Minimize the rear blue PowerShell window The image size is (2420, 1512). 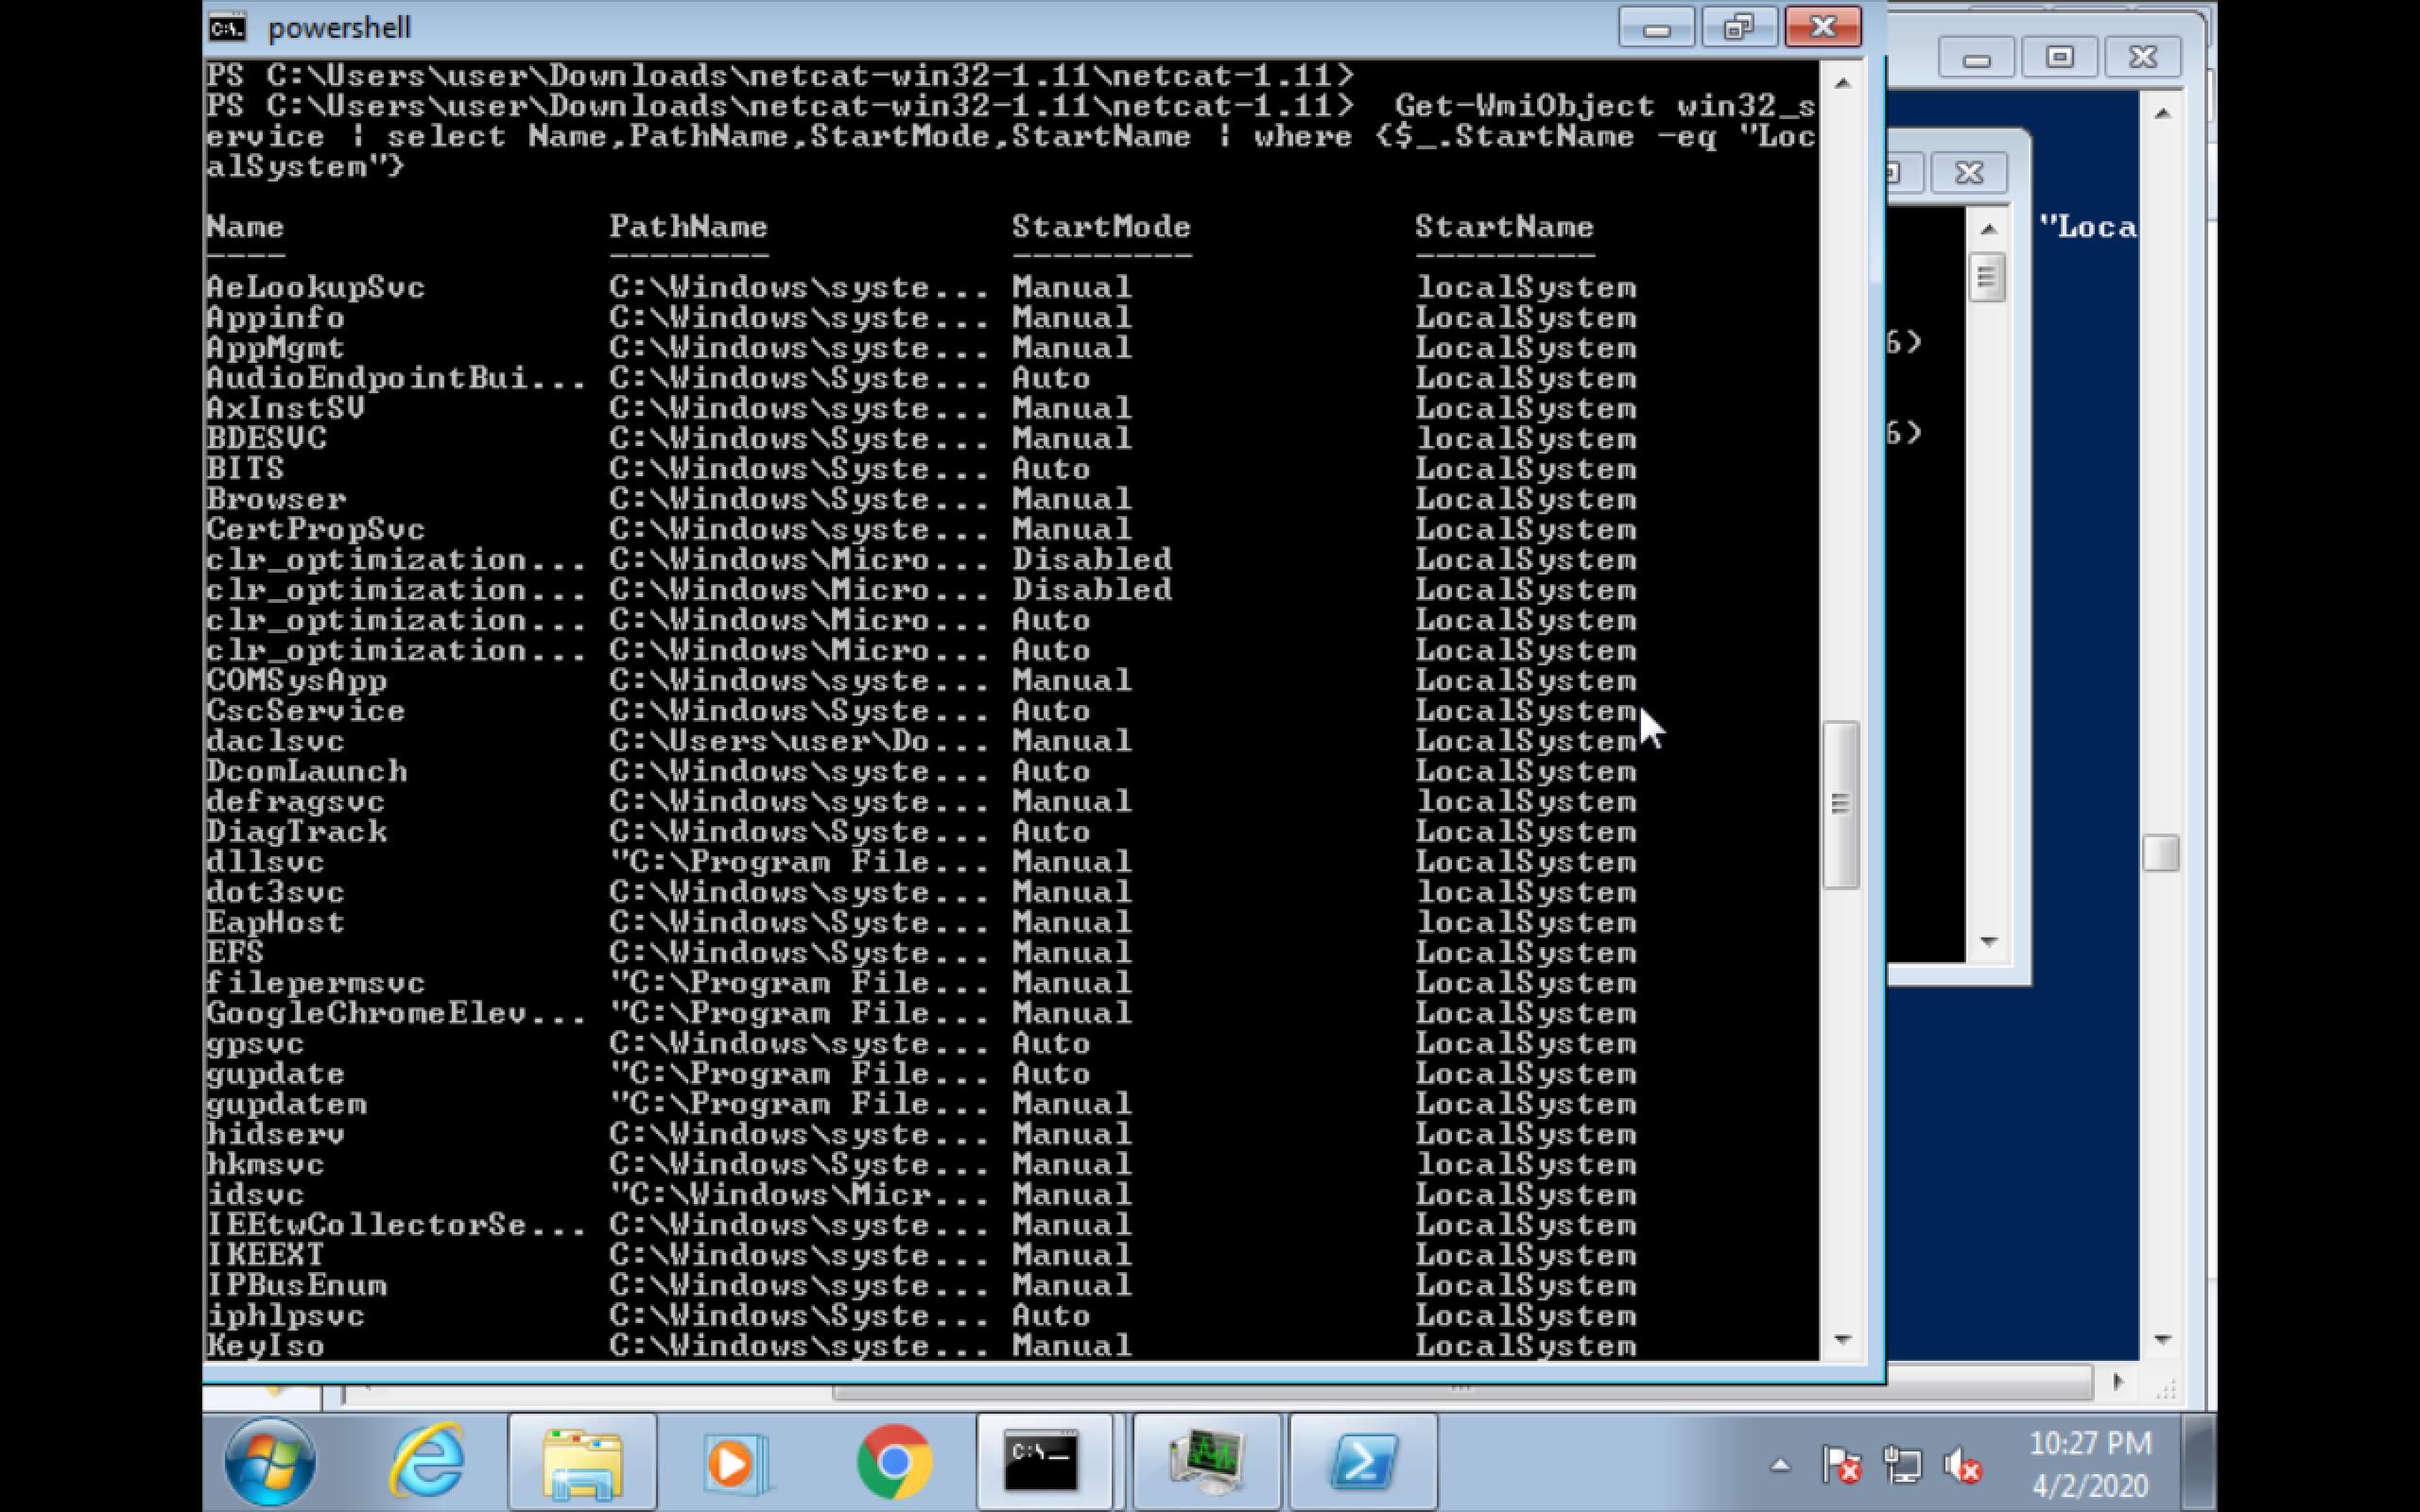pos(1976,57)
